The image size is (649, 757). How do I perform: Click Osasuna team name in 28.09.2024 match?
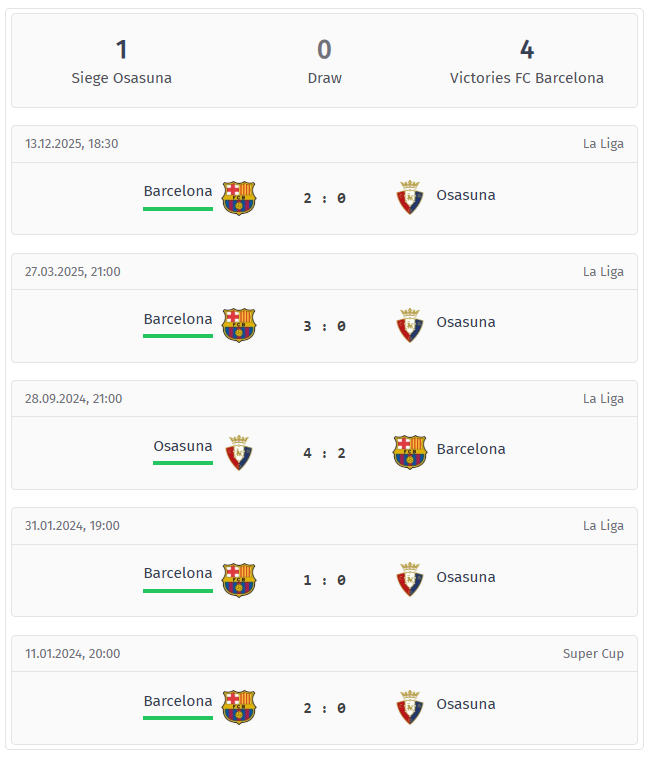tap(183, 446)
